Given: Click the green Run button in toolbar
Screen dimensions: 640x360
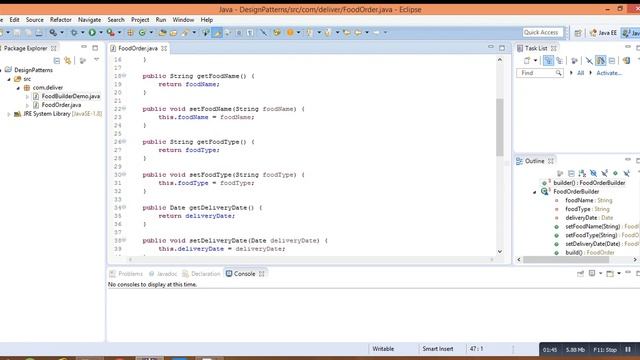Looking at the screenshot, I should (92, 32).
